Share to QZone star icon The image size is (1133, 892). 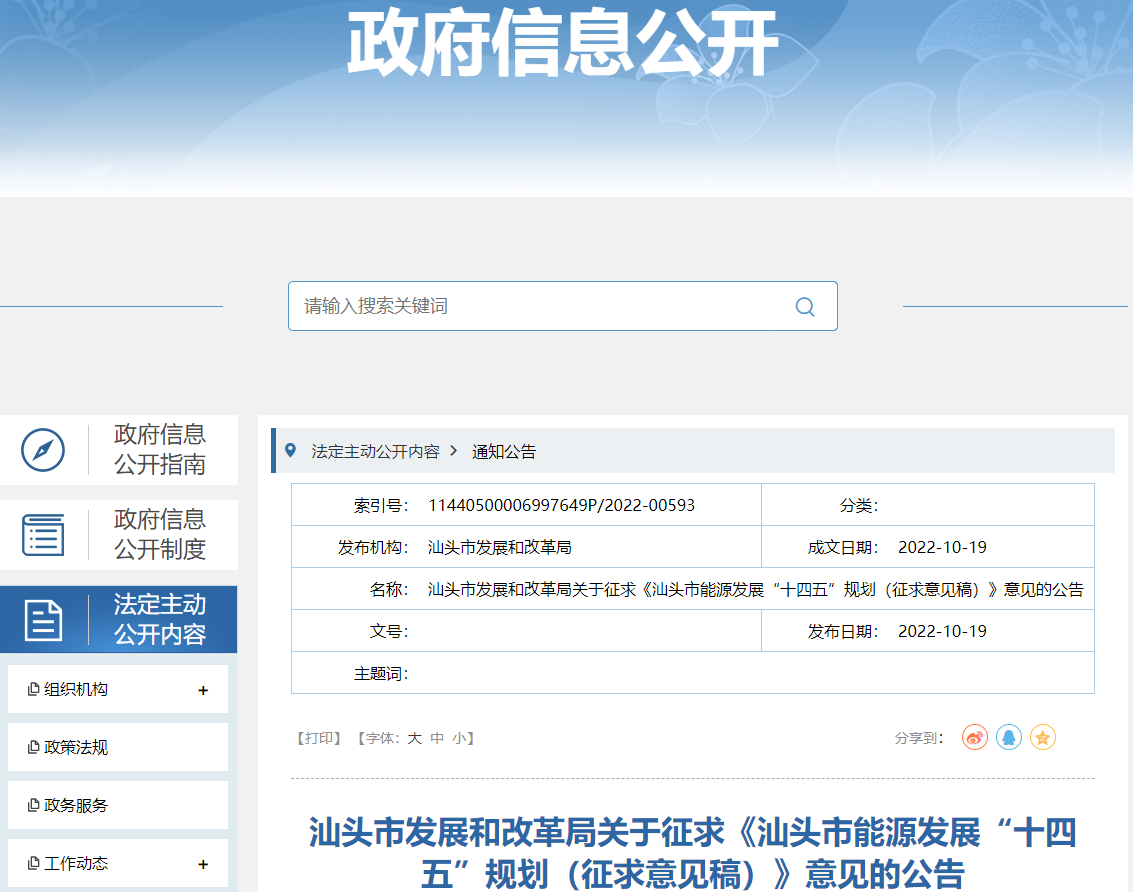pyautogui.click(x=1043, y=738)
